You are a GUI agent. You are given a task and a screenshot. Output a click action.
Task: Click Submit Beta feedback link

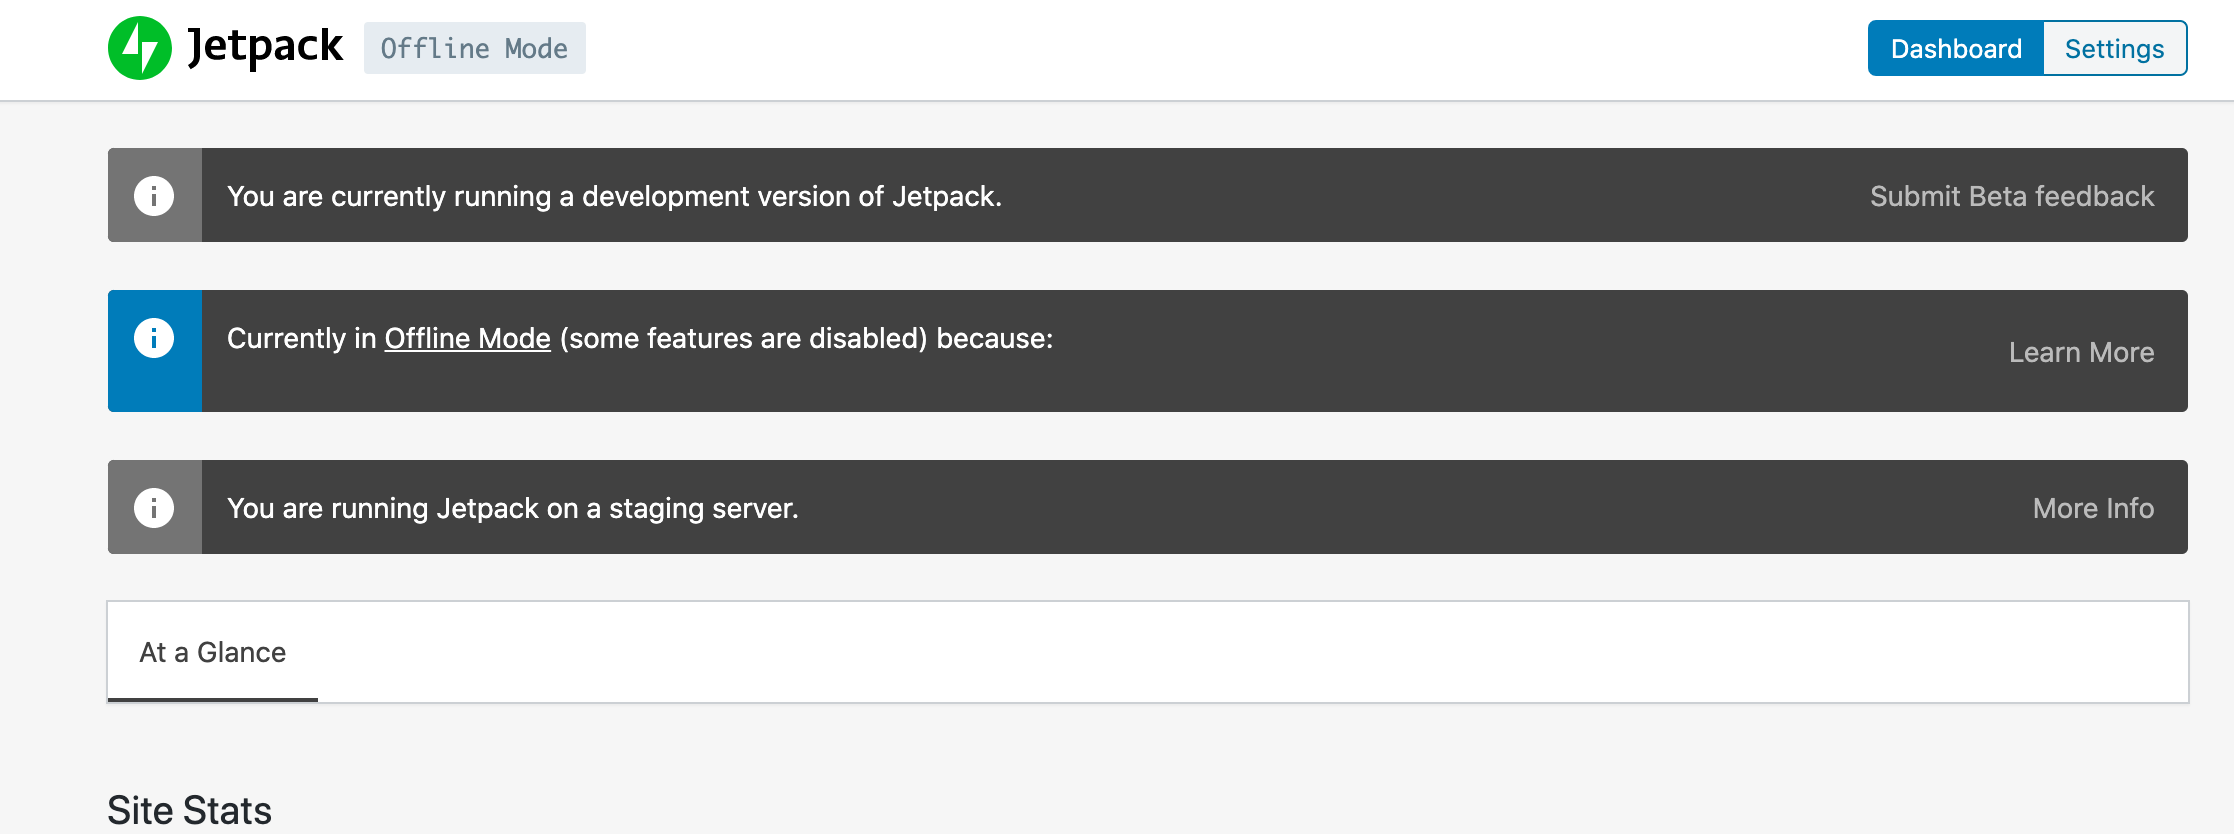2012,196
